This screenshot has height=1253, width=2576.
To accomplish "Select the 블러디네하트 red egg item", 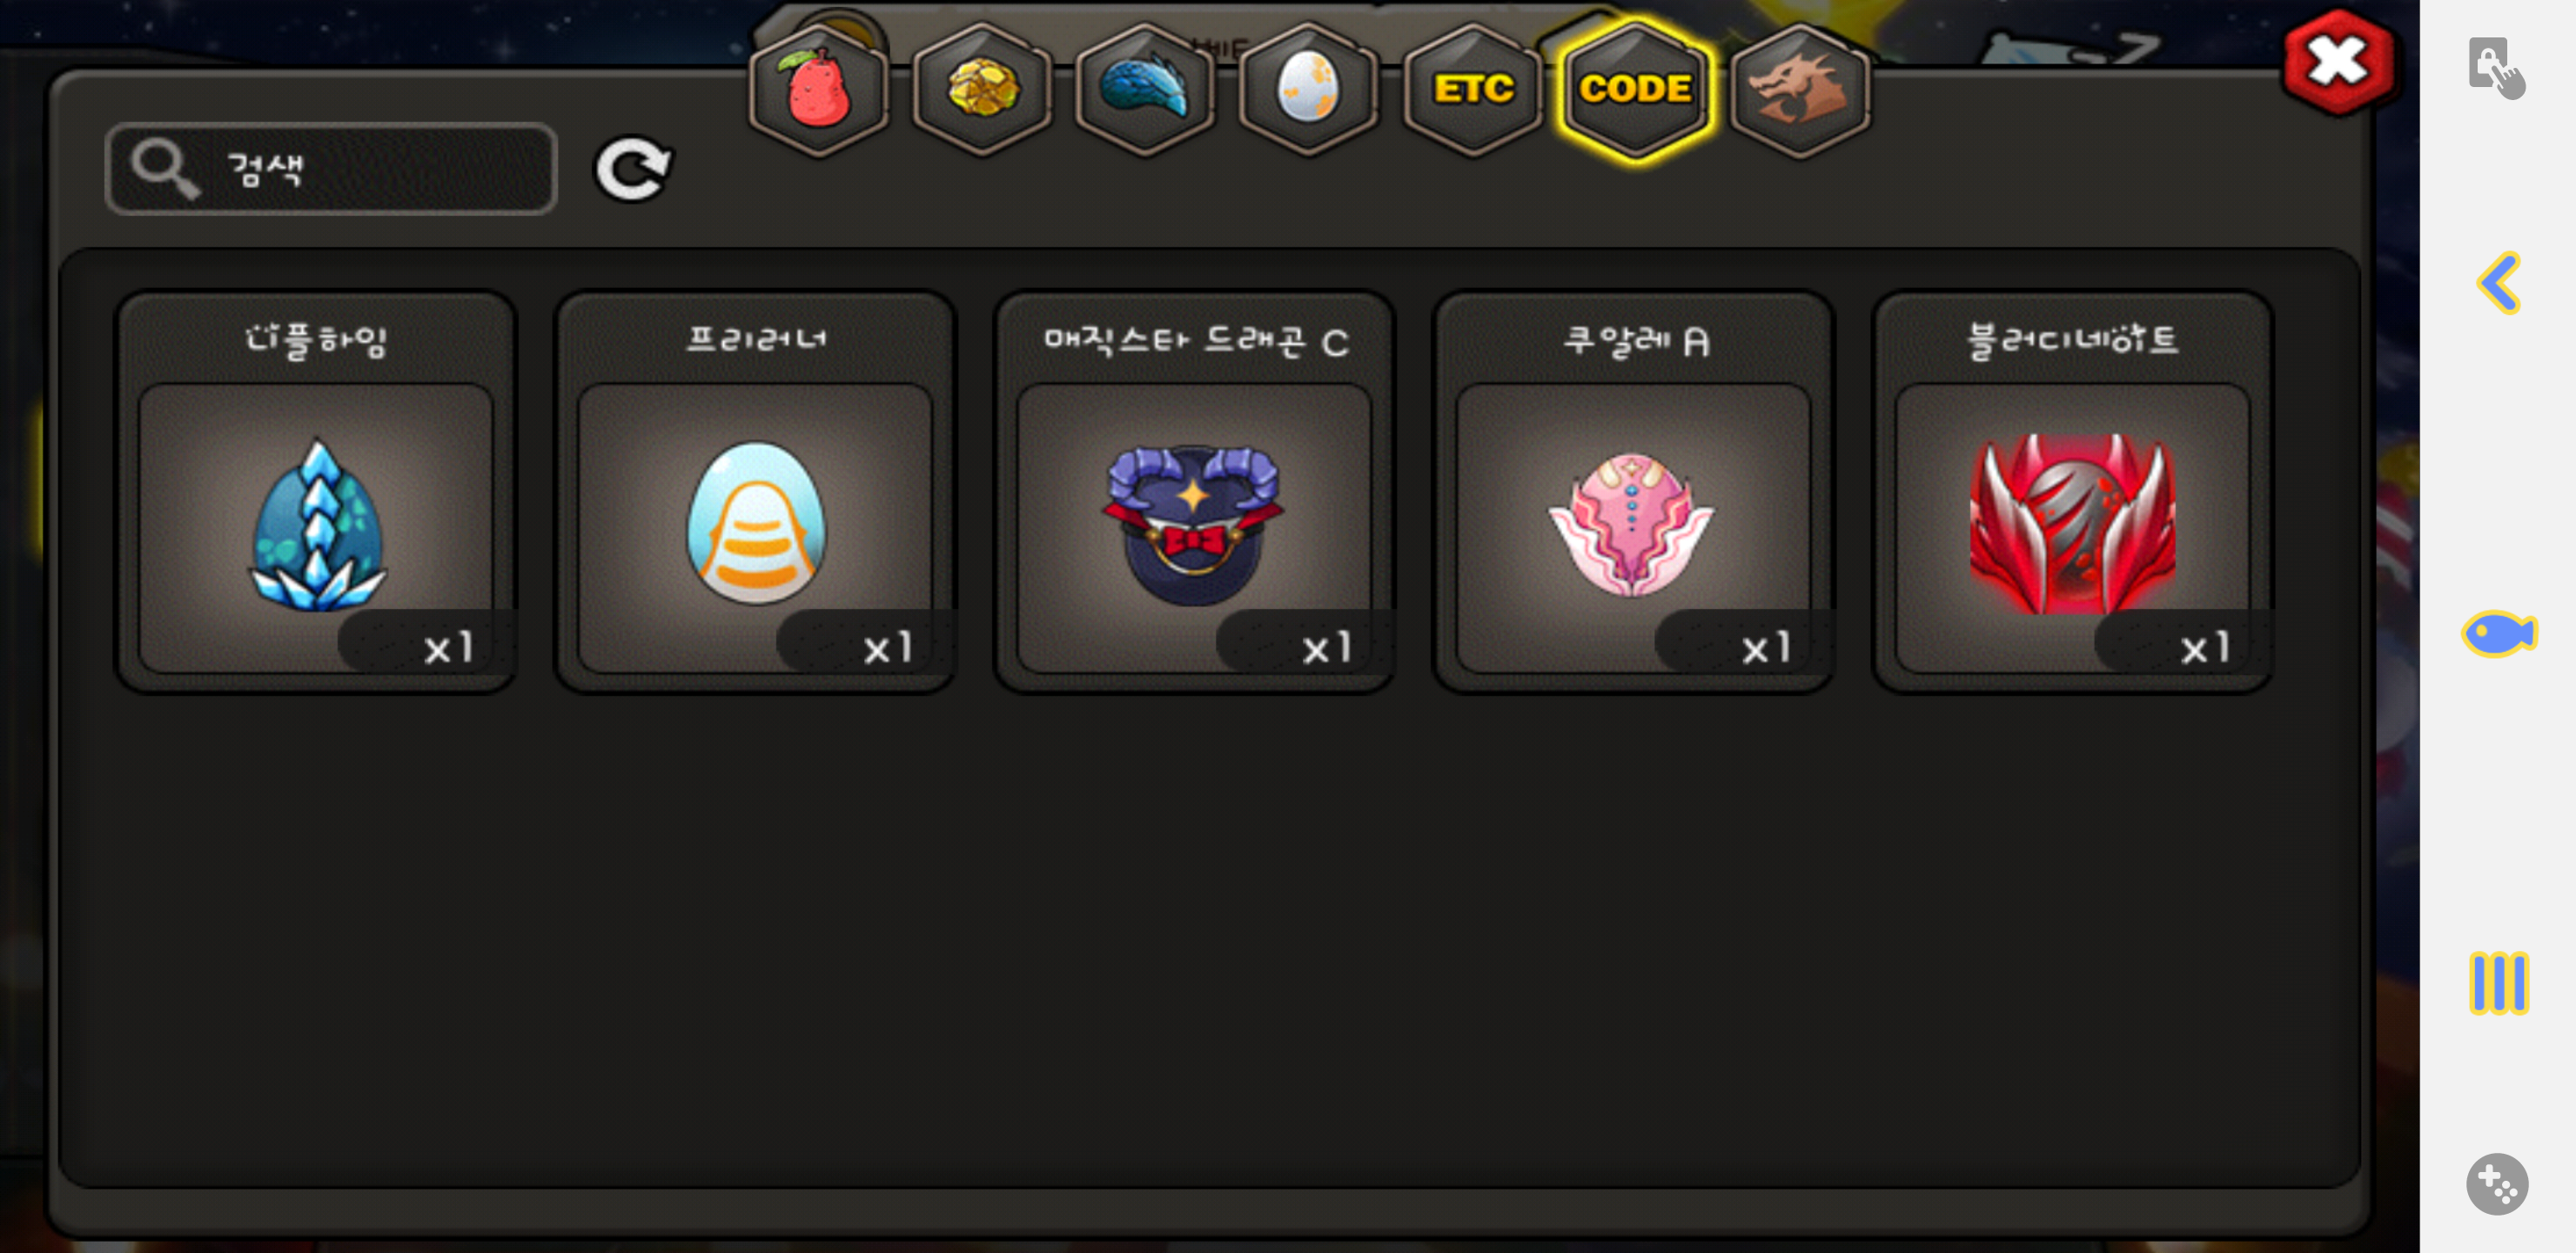I will [2072, 492].
